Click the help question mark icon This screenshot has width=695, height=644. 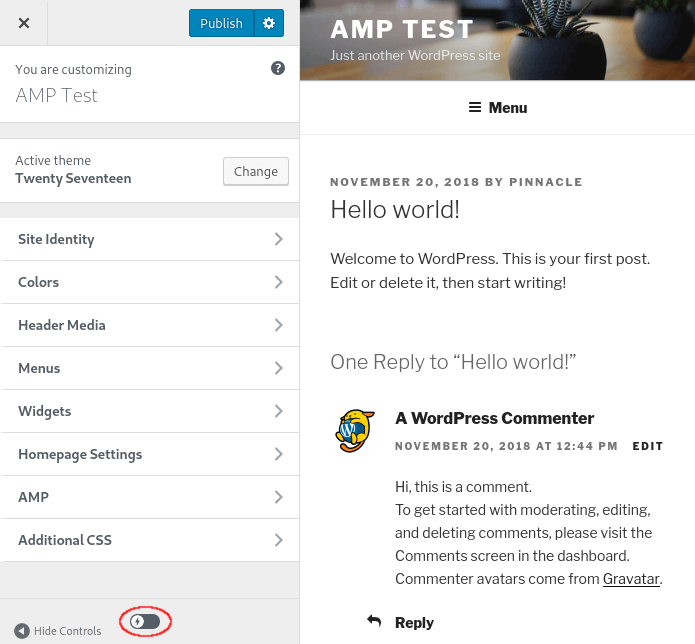tap(278, 68)
